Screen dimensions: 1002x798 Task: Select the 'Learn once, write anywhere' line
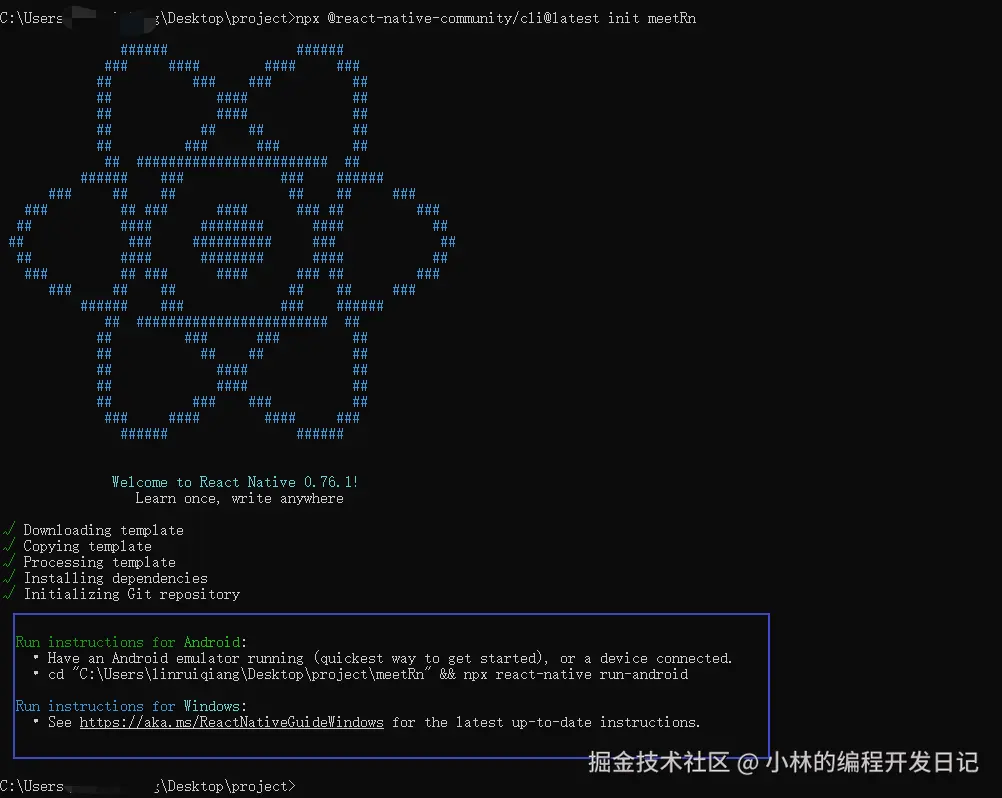[x=239, y=498]
